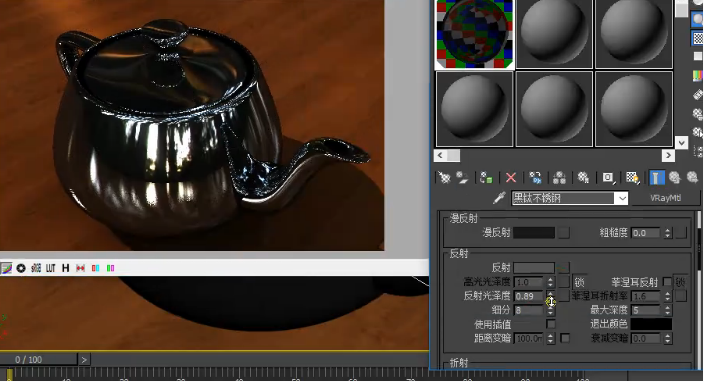The height and width of the screenshot is (382, 704).
Task: Click the green/magenta stereo icon
Action: [x=110, y=268]
